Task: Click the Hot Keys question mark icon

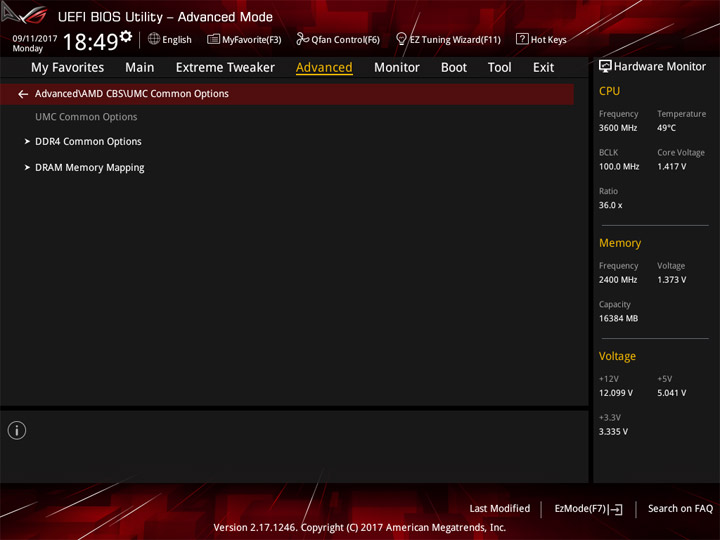Action: coord(522,39)
